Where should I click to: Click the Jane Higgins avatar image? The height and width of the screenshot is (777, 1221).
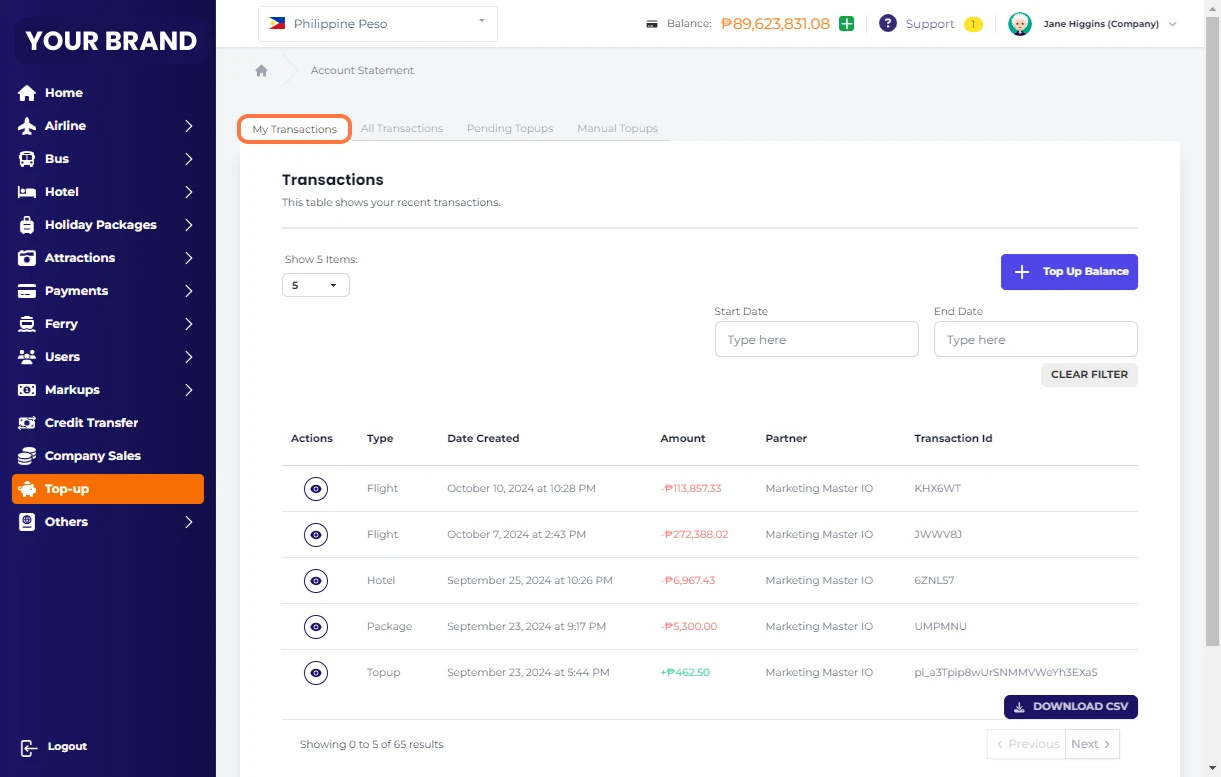[x=1019, y=24]
